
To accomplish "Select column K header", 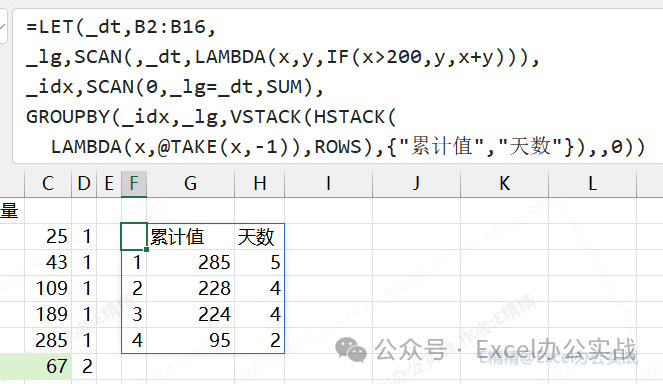I will coord(504,184).
